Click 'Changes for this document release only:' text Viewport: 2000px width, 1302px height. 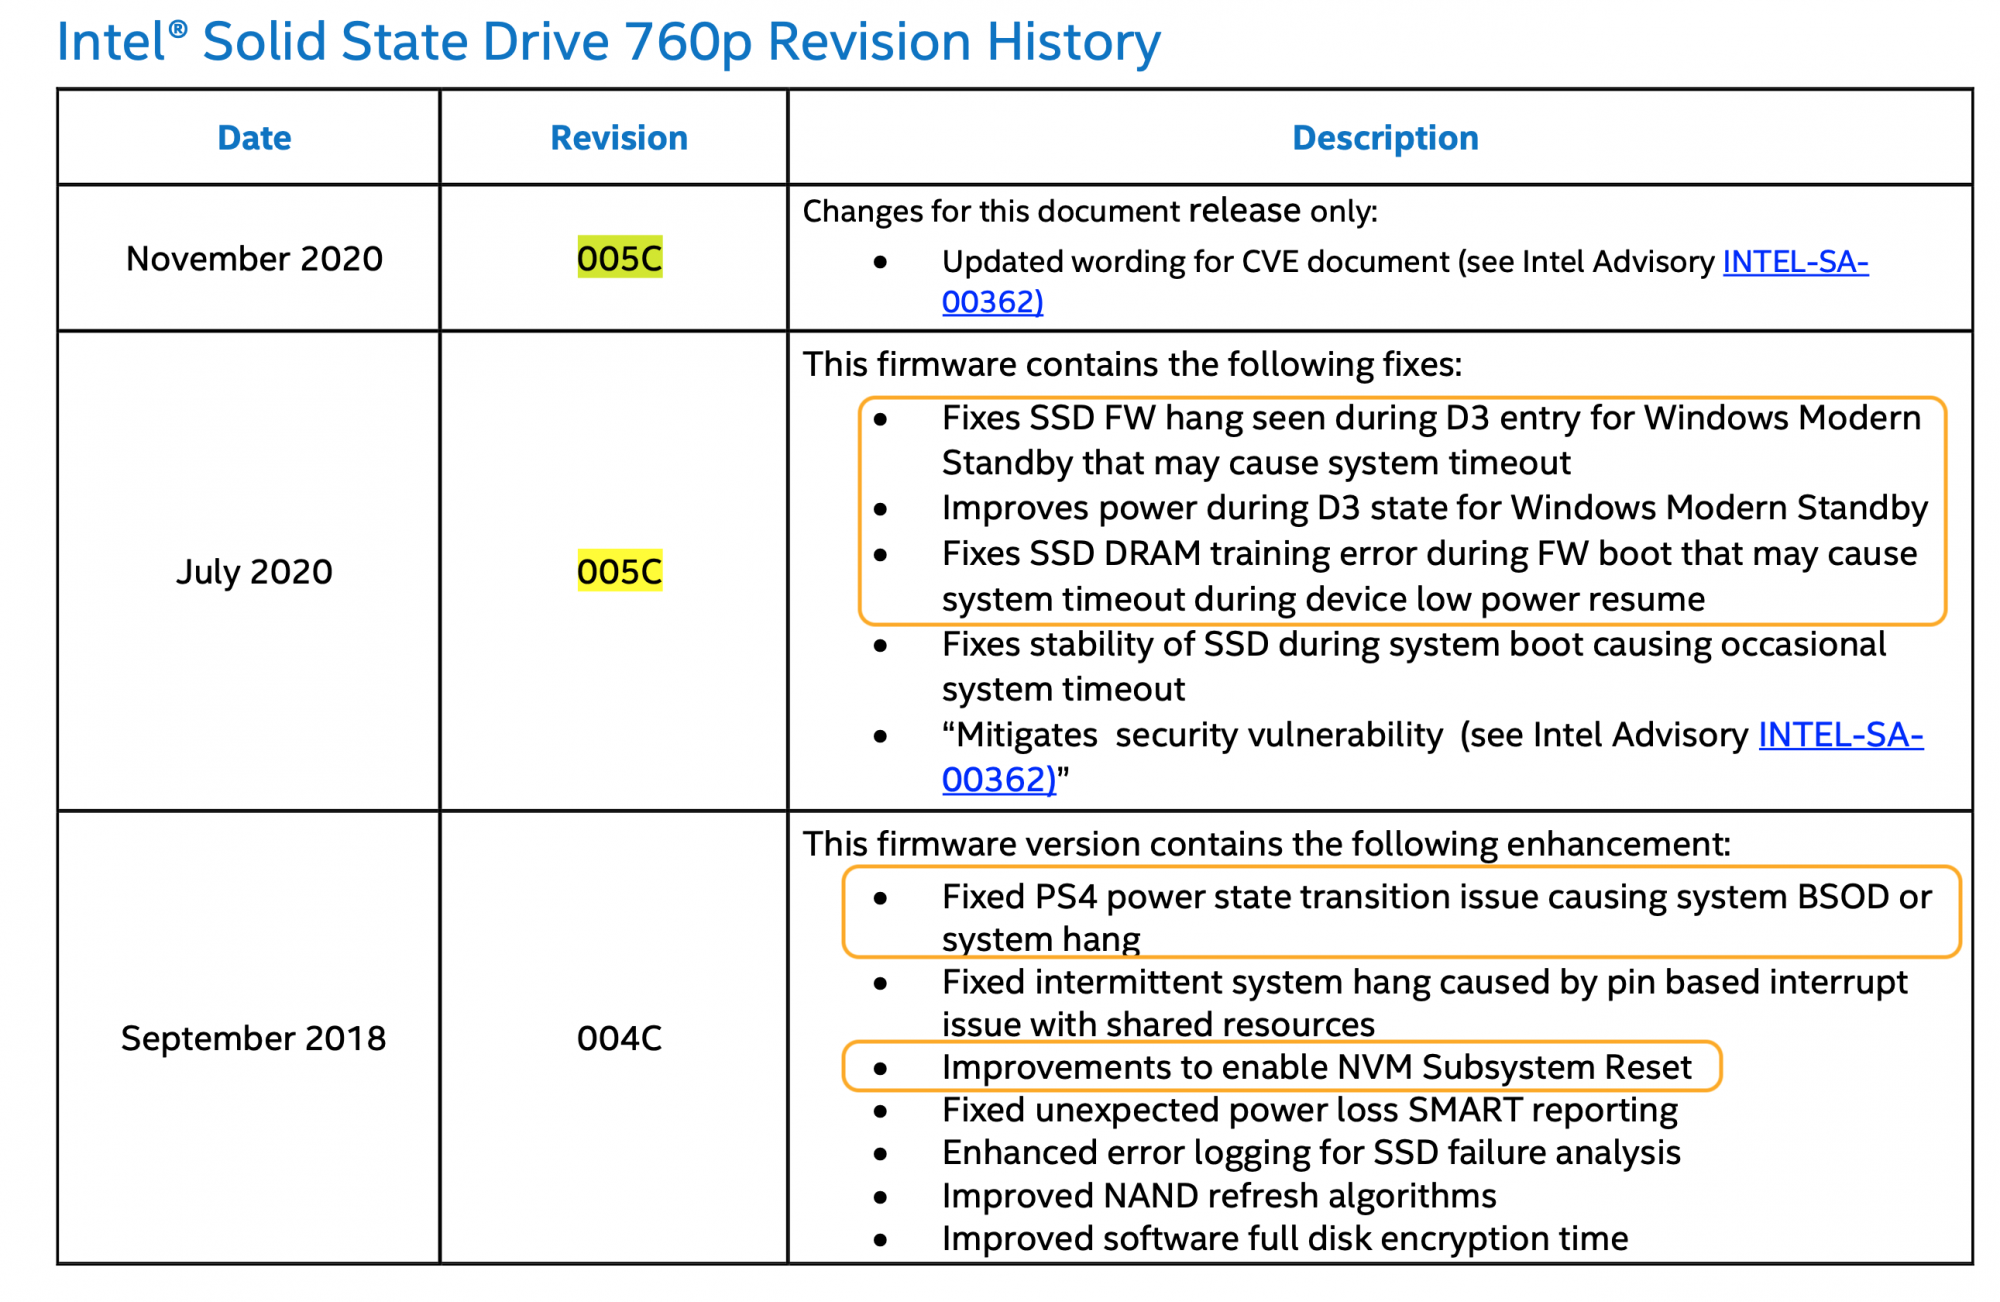click(x=1090, y=211)
